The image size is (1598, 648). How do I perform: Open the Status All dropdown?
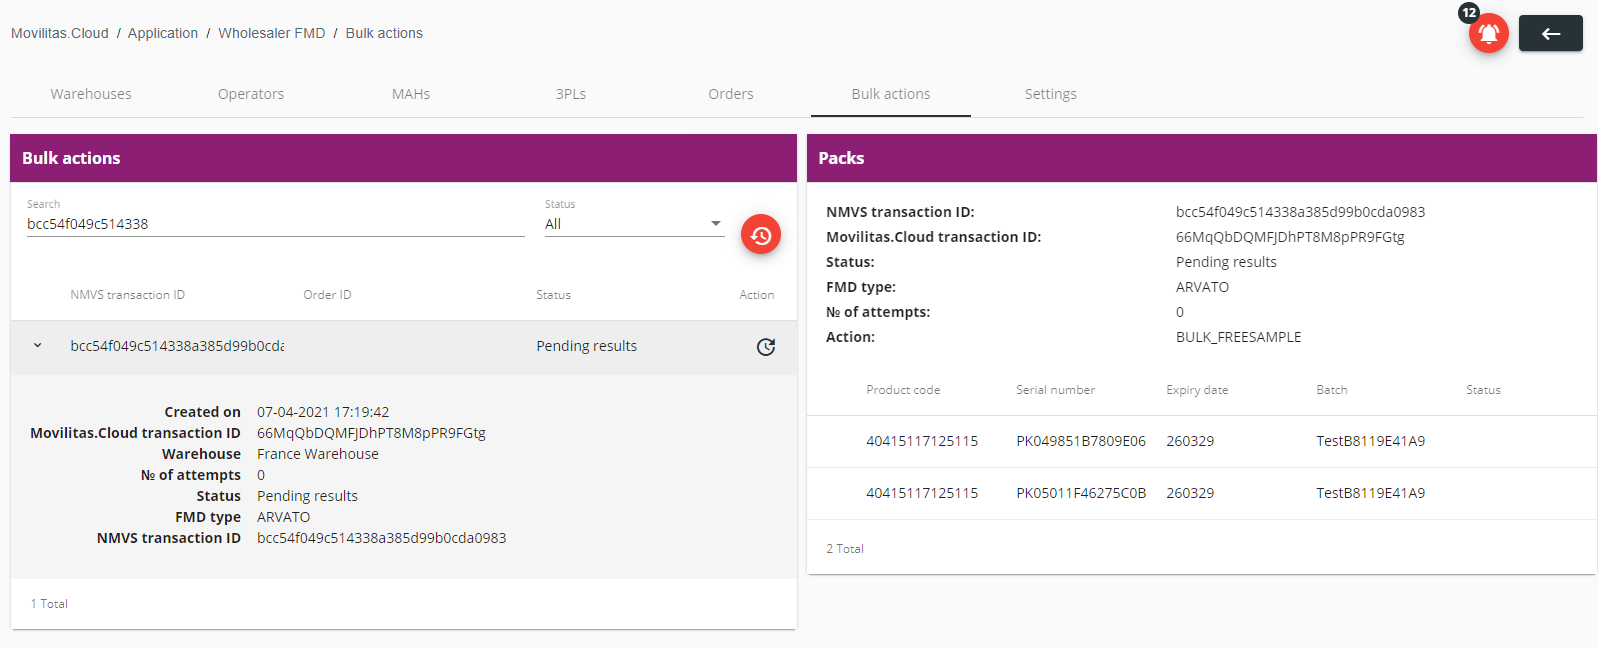(x=634, y=224)
